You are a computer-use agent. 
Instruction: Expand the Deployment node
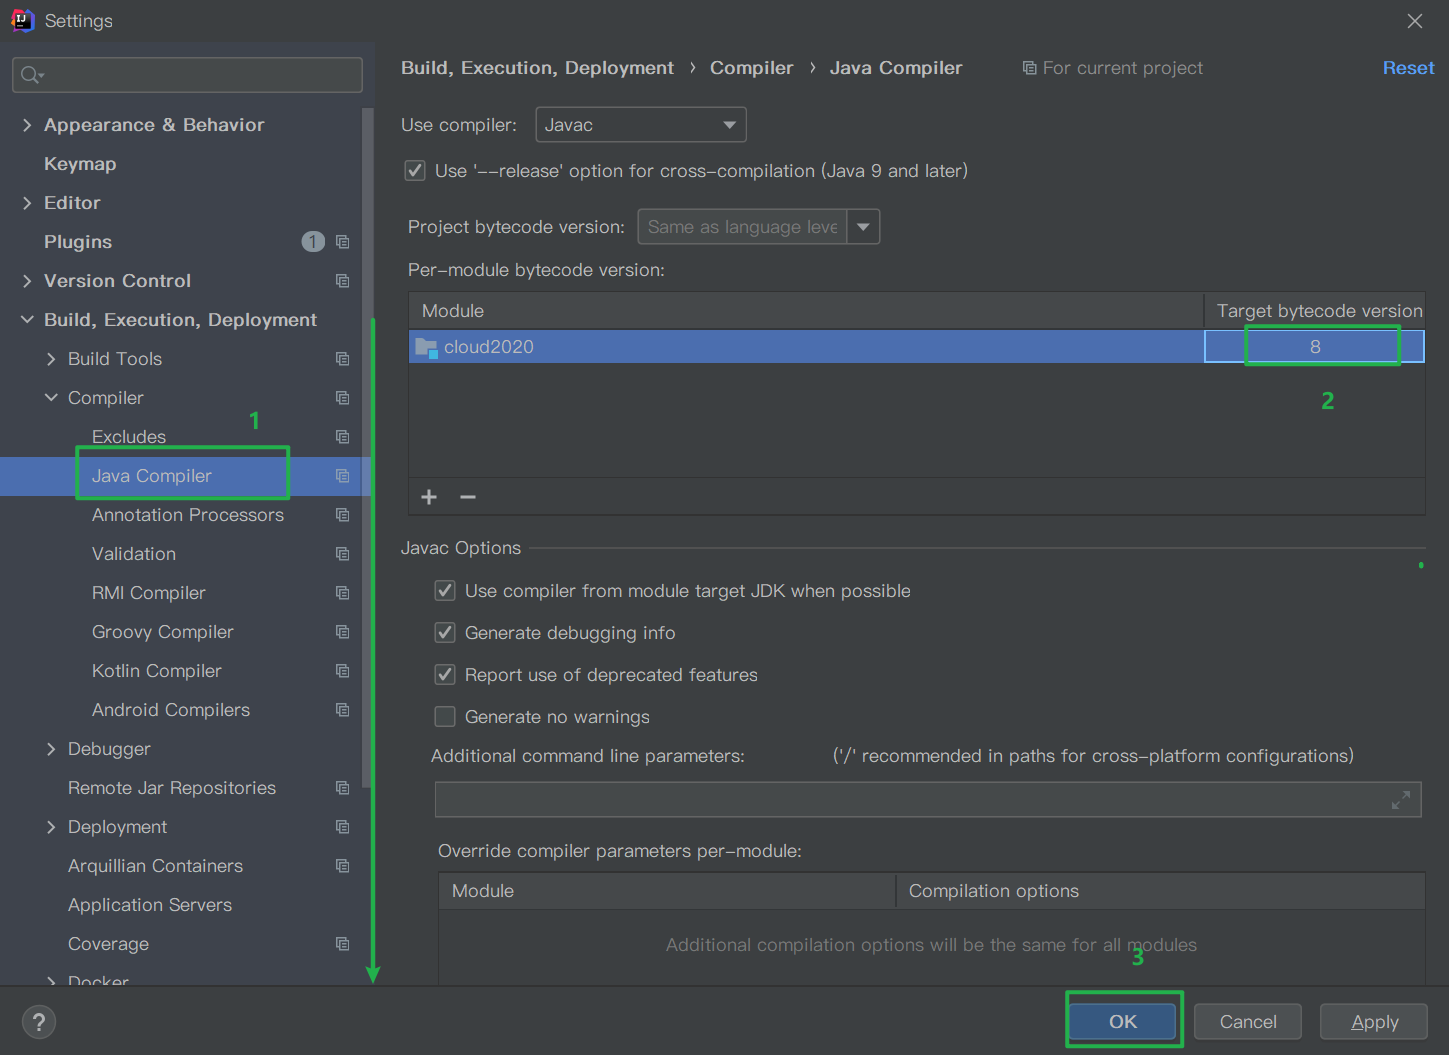click(x=51, y=827)
